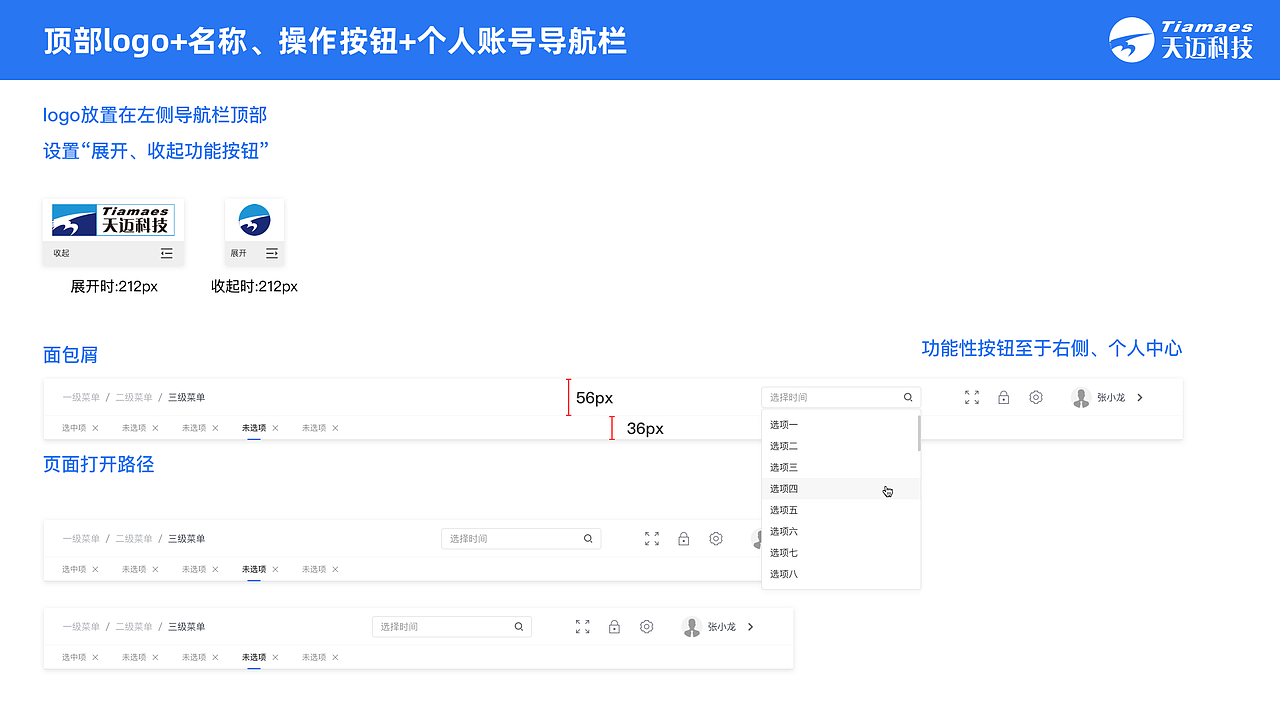Click gear icon in the navbar overlapped by the dropdown
The image size is (1280, 720).
click(x=716, y=538)
